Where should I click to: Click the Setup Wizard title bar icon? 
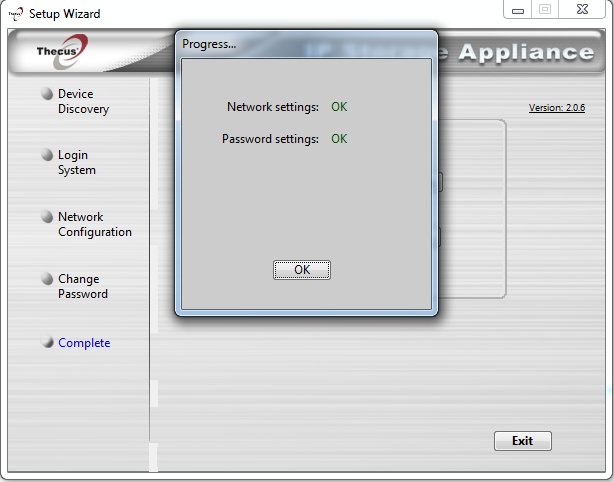[13, 13]
